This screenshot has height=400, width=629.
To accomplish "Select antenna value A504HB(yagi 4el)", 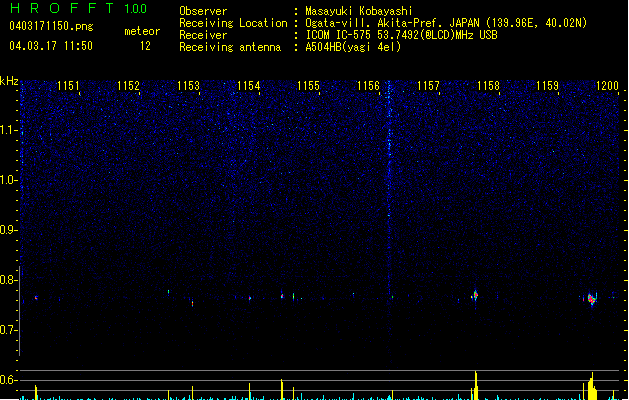I will (353, 47).
